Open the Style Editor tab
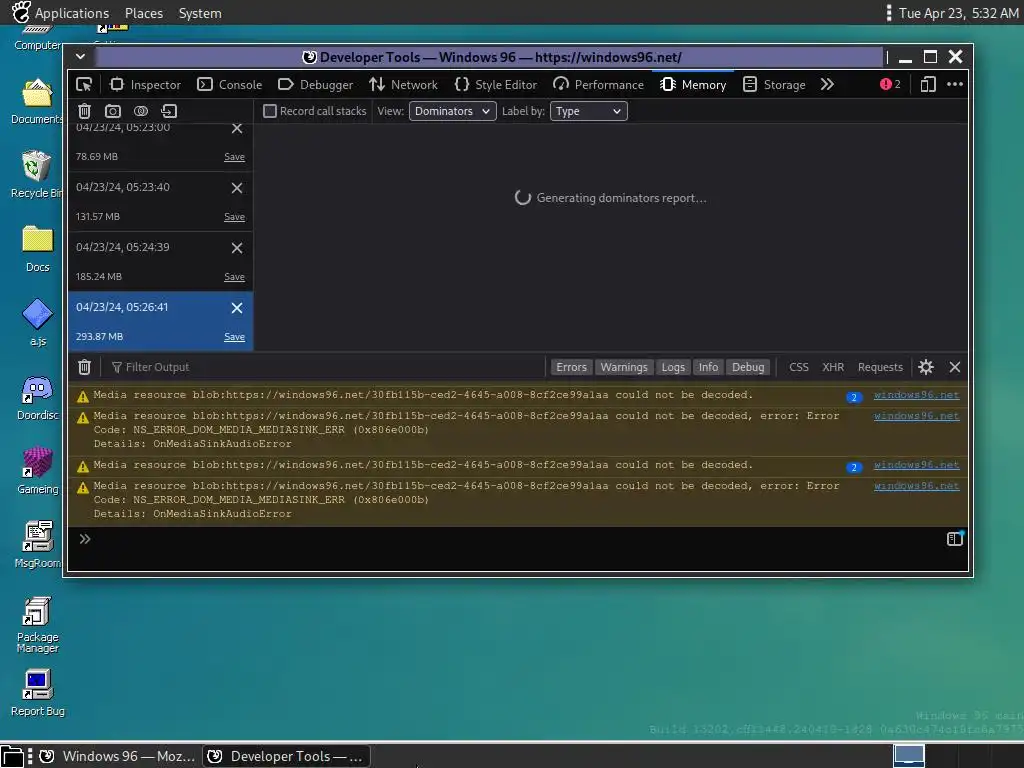 [x=496, y=85]
